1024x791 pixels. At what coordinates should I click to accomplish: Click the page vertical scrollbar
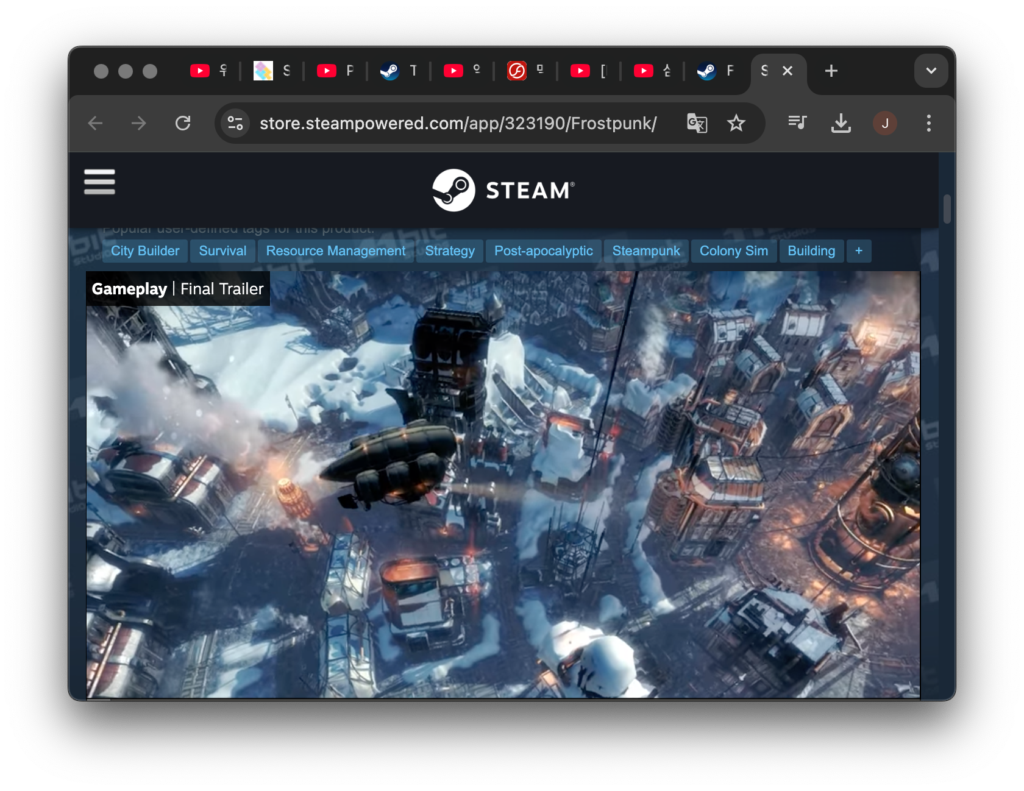pos(946,208)
